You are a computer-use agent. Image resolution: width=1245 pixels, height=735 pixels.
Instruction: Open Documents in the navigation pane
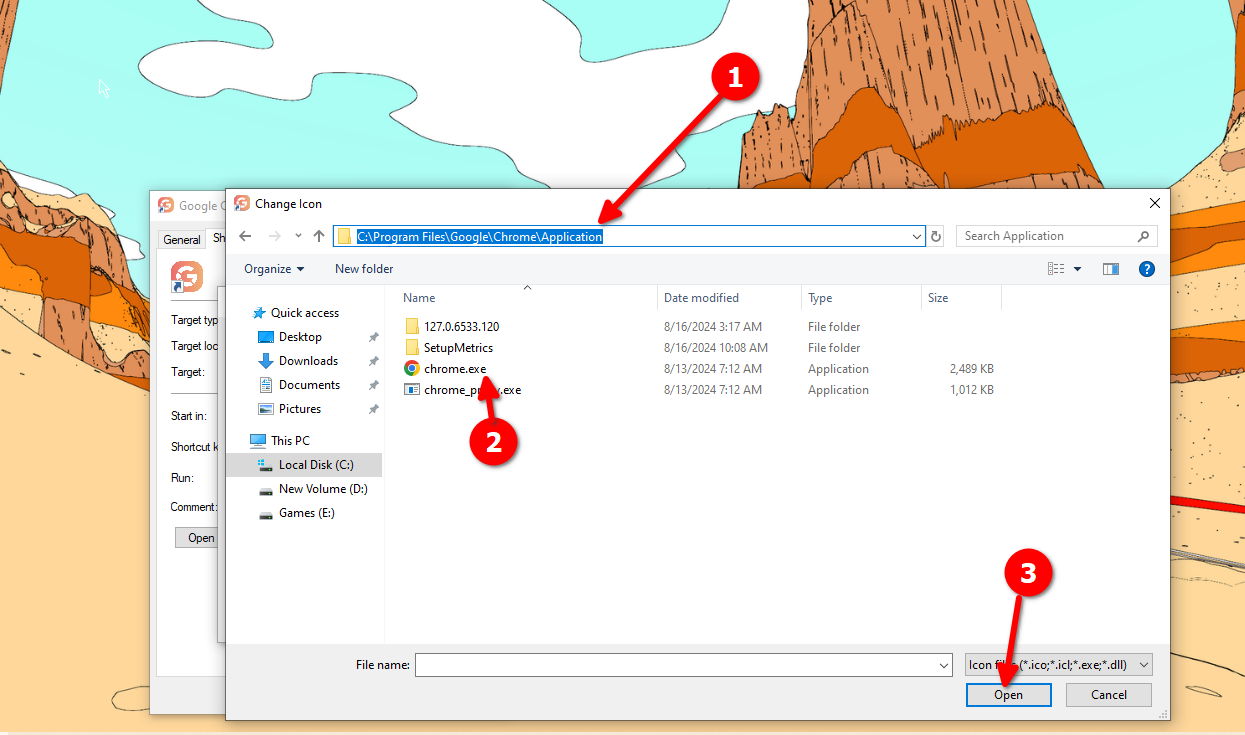pos(309,385)
